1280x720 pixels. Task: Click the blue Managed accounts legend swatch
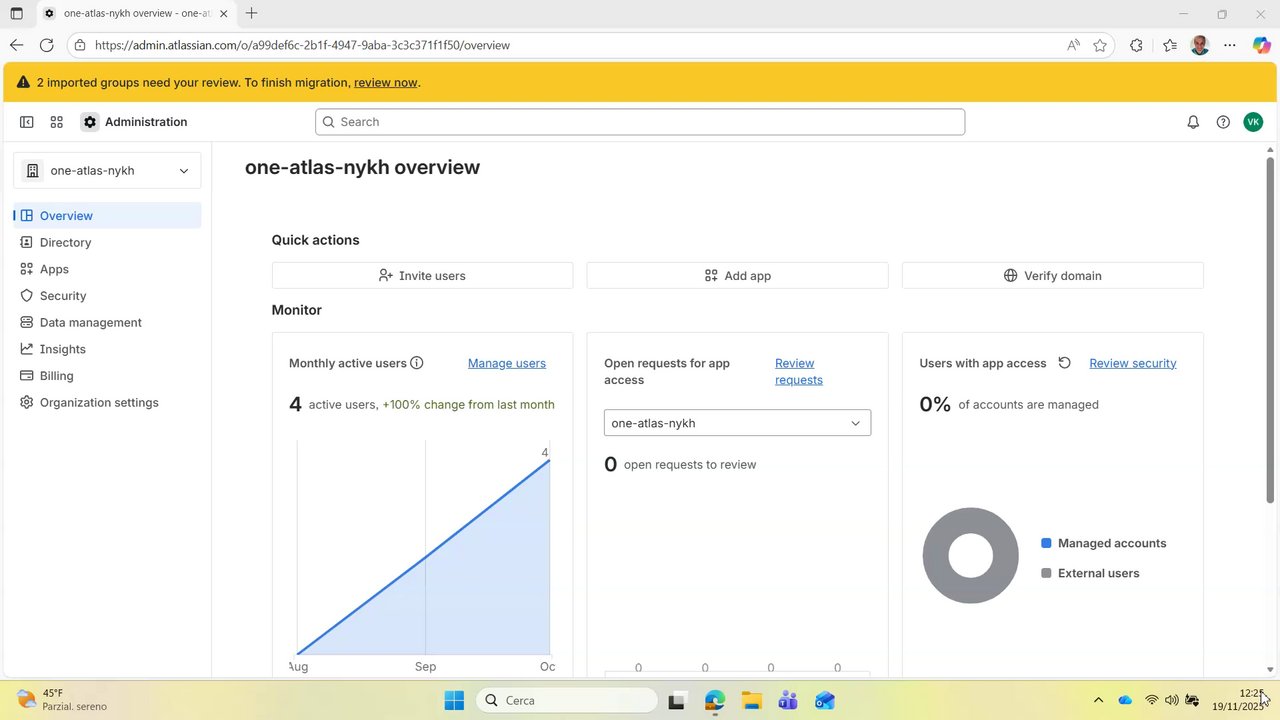click(1046, 543)
